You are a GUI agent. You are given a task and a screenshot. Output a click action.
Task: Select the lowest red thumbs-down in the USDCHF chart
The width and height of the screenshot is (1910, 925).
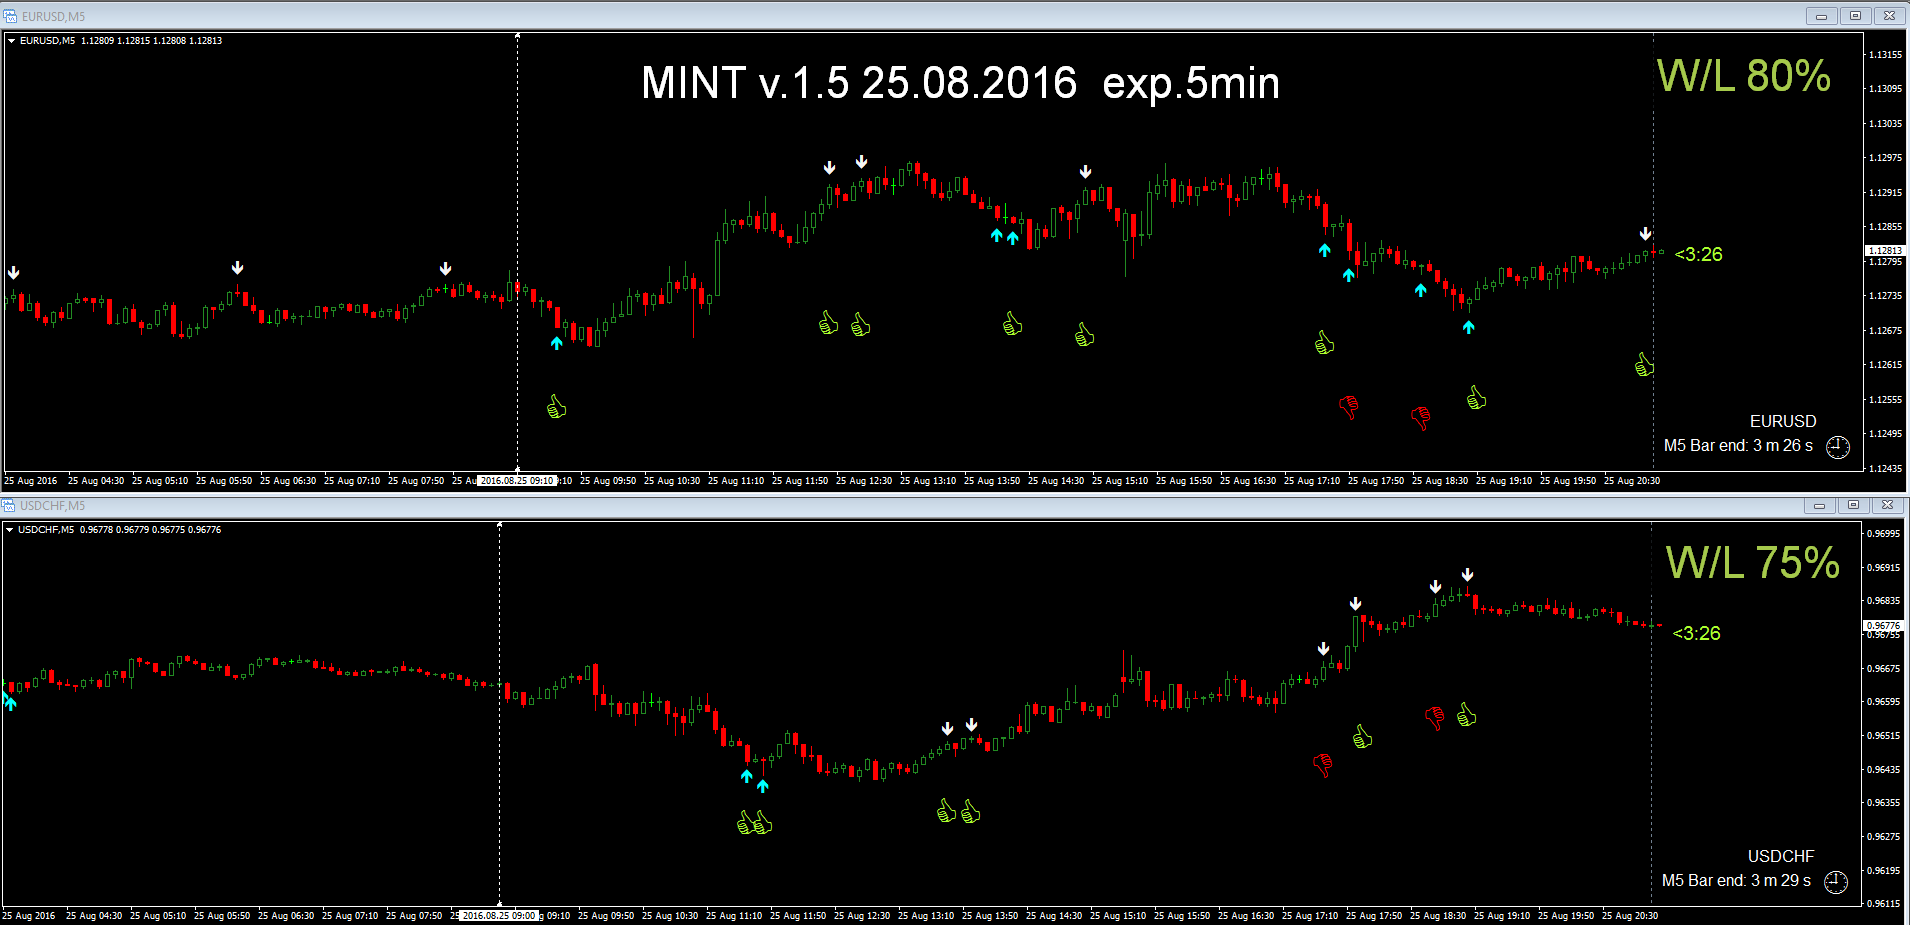1323,766
